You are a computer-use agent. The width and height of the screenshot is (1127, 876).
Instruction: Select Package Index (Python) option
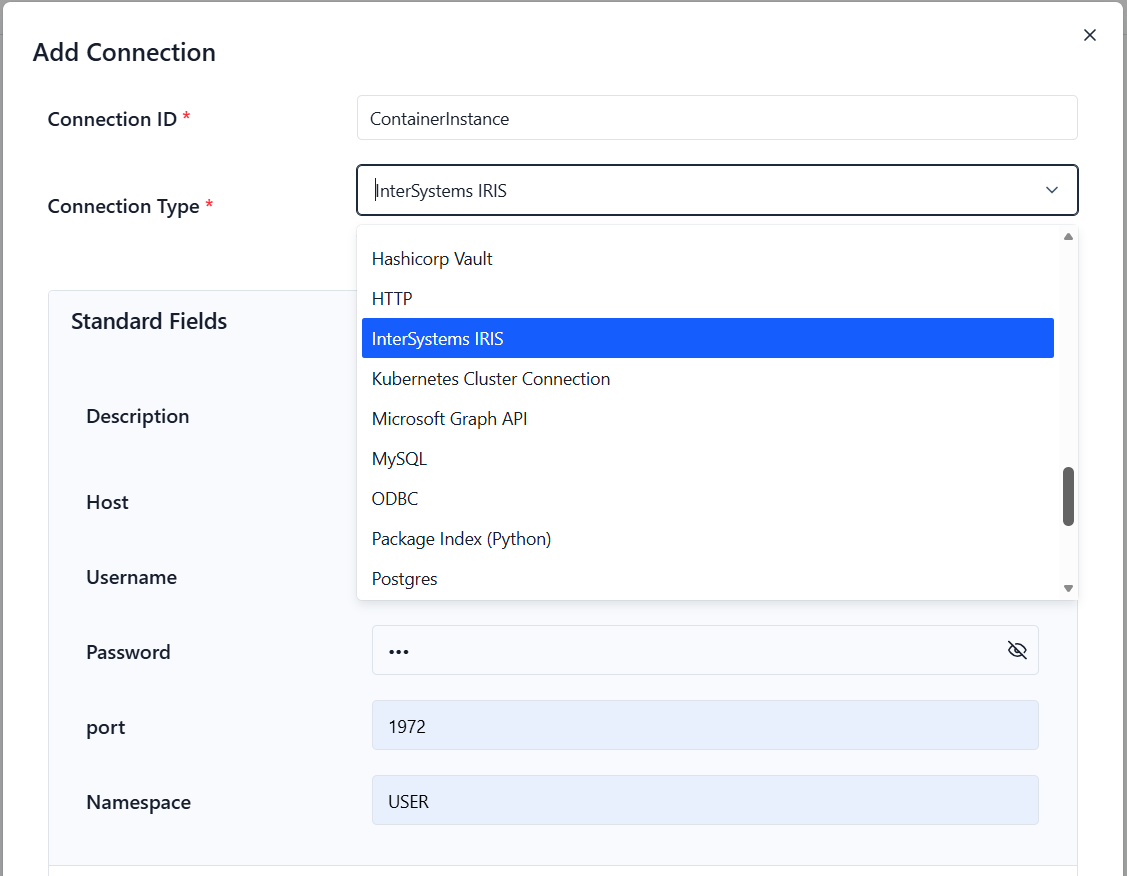pyautogui.click(x=461, y=538)
